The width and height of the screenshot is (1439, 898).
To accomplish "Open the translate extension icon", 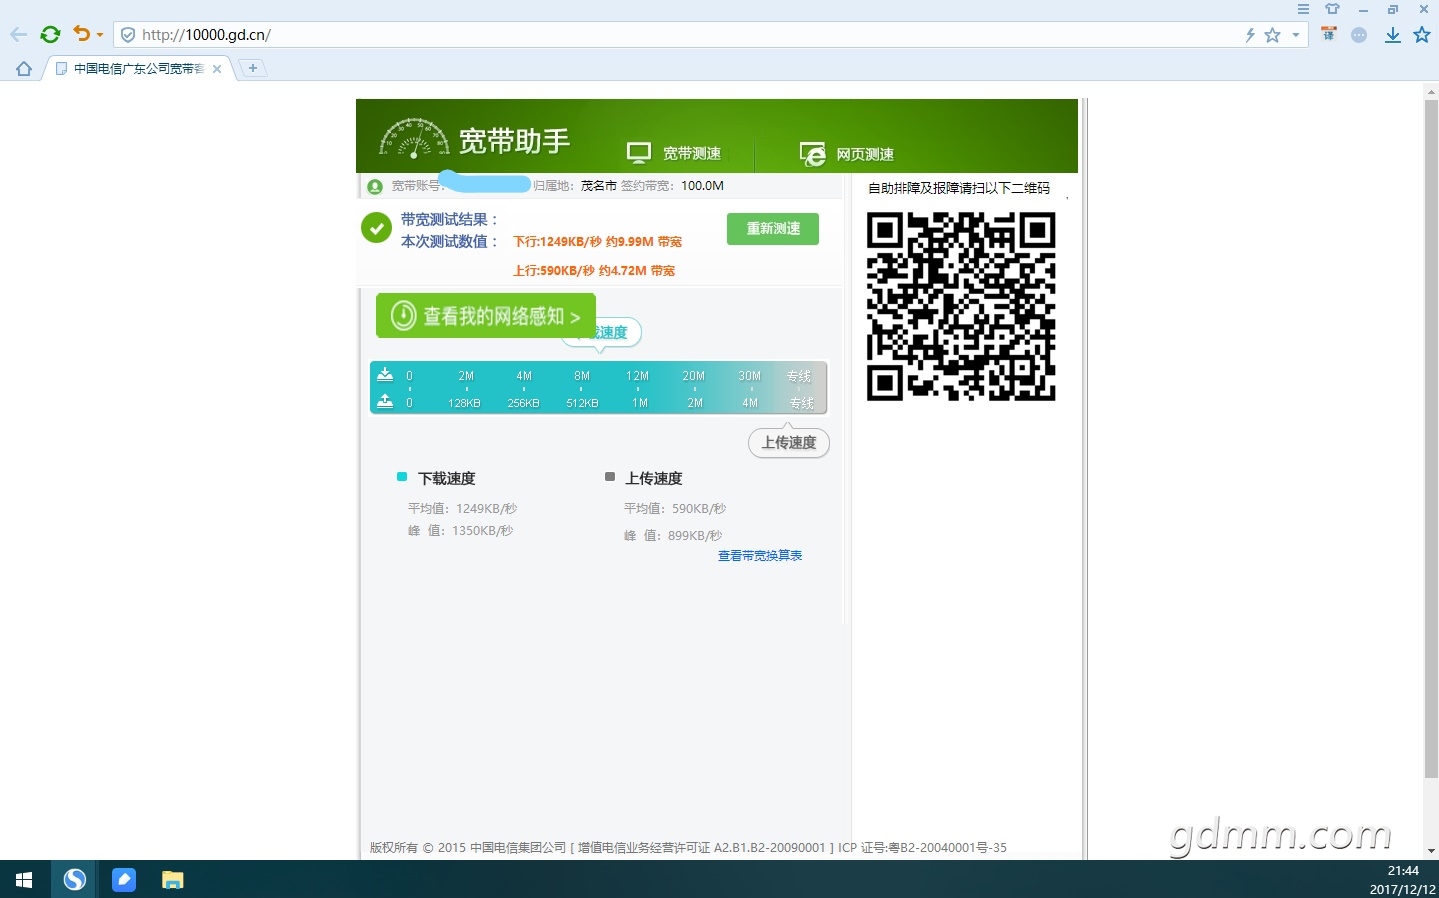I will (x=1329, y=34).
